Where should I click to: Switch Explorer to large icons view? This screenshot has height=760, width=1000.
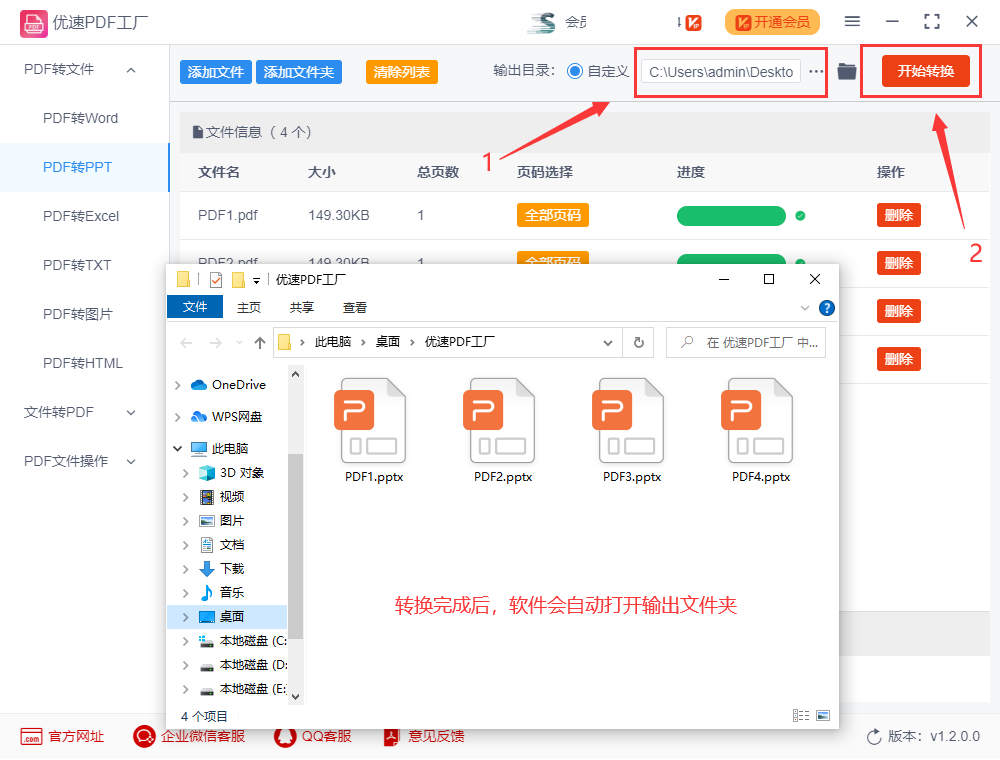(823, 715)
